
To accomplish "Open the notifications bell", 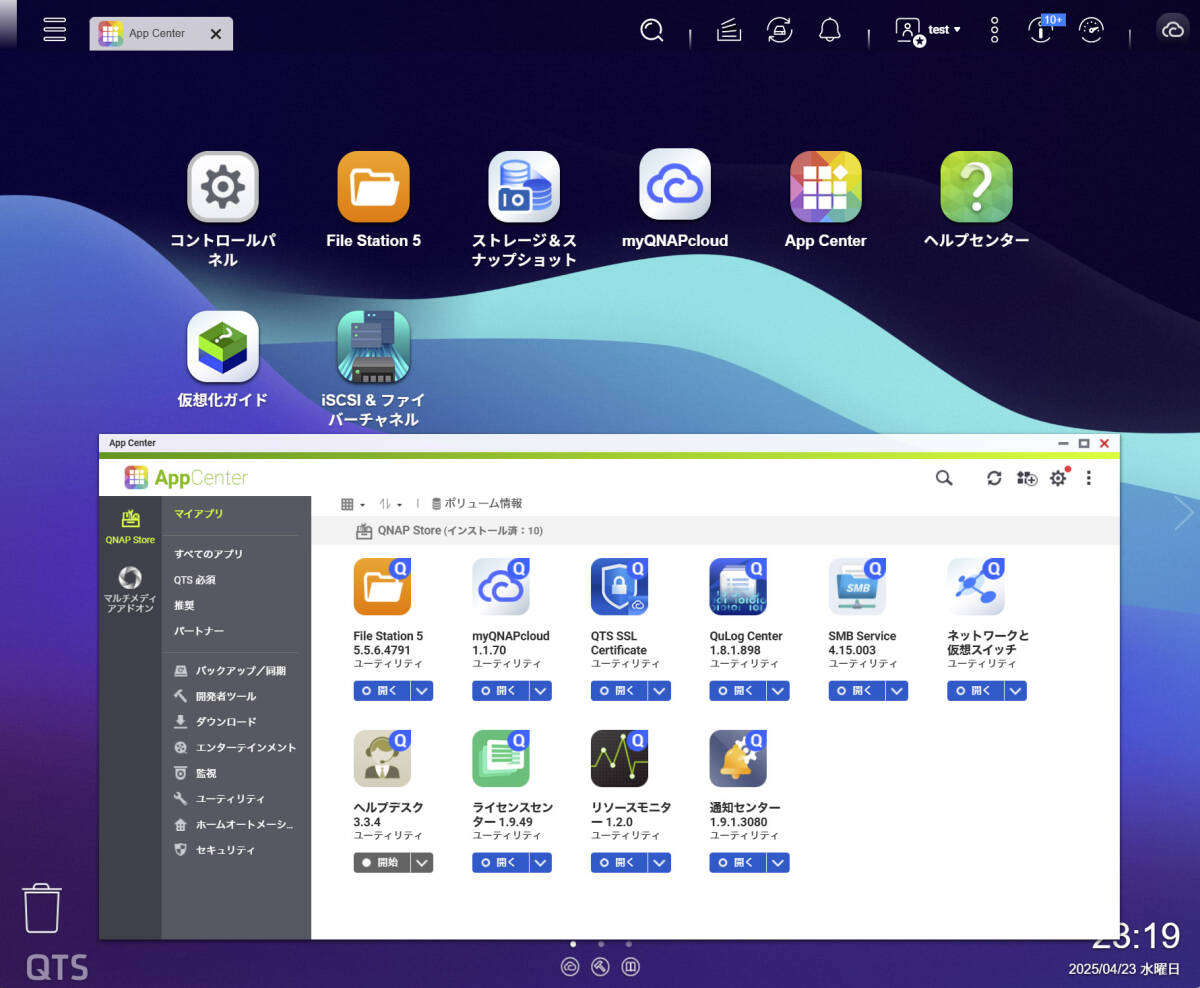I will (x=829, y=31).
